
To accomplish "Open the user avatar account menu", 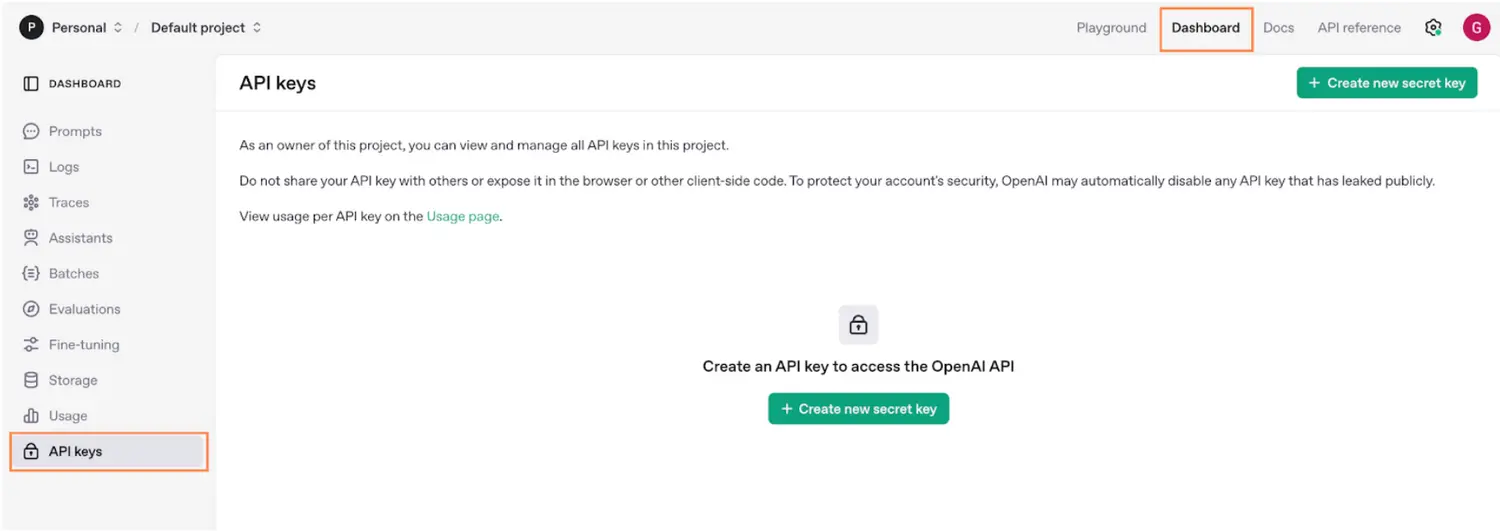I will pos(1476,28).
